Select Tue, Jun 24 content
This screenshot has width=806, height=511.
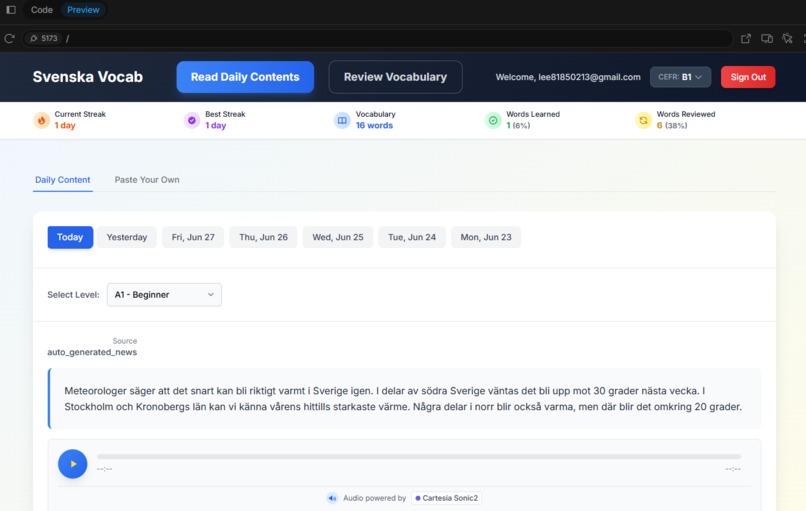click(412, 238)
